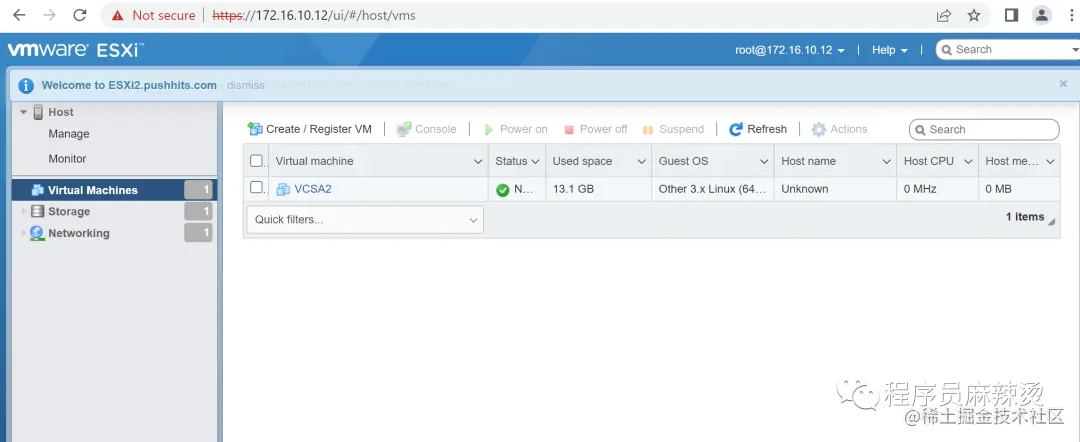Open the Actions gear menu

(x=839, y=129)
